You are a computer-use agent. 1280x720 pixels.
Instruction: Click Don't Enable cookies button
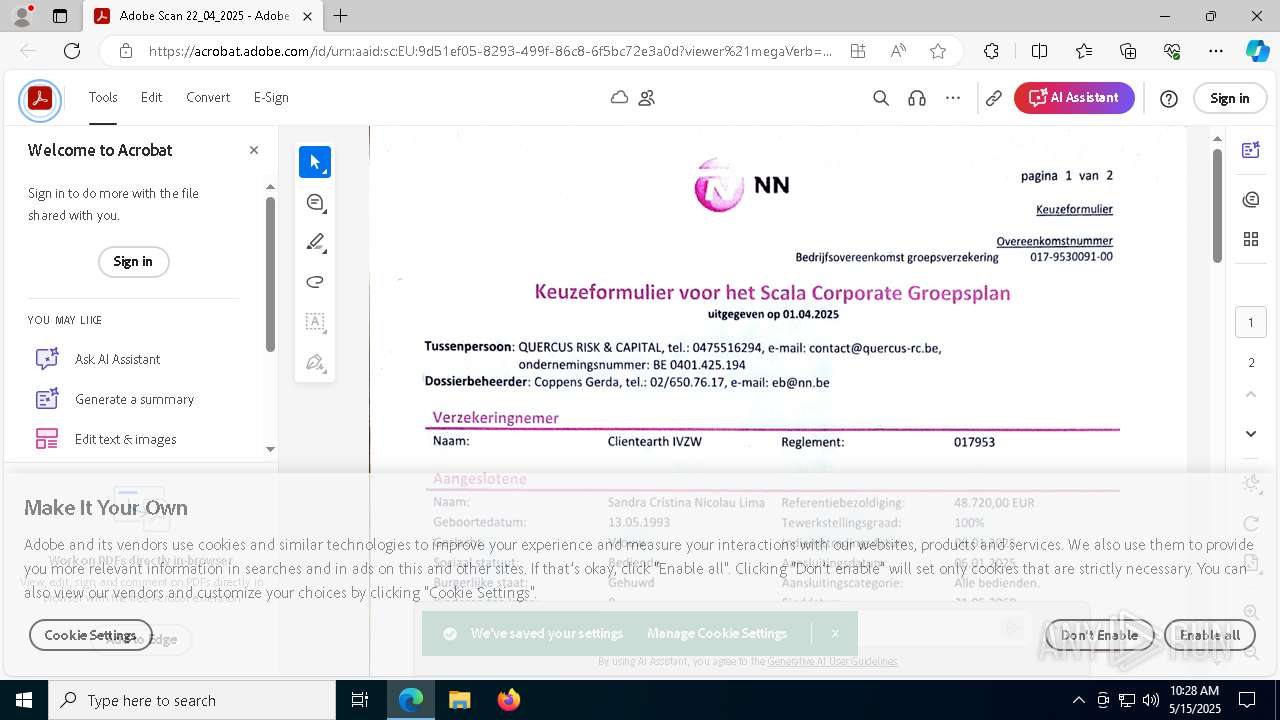click(1099, 635)
